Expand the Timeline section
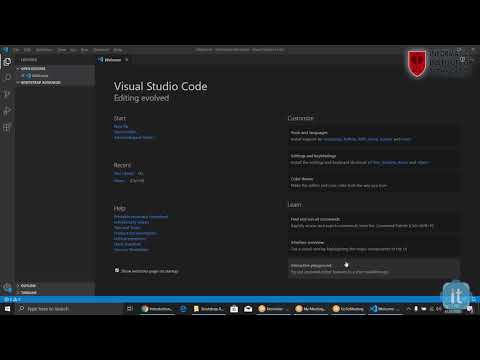The height and width of the screenshot is (360, 480). pos(55,292)
